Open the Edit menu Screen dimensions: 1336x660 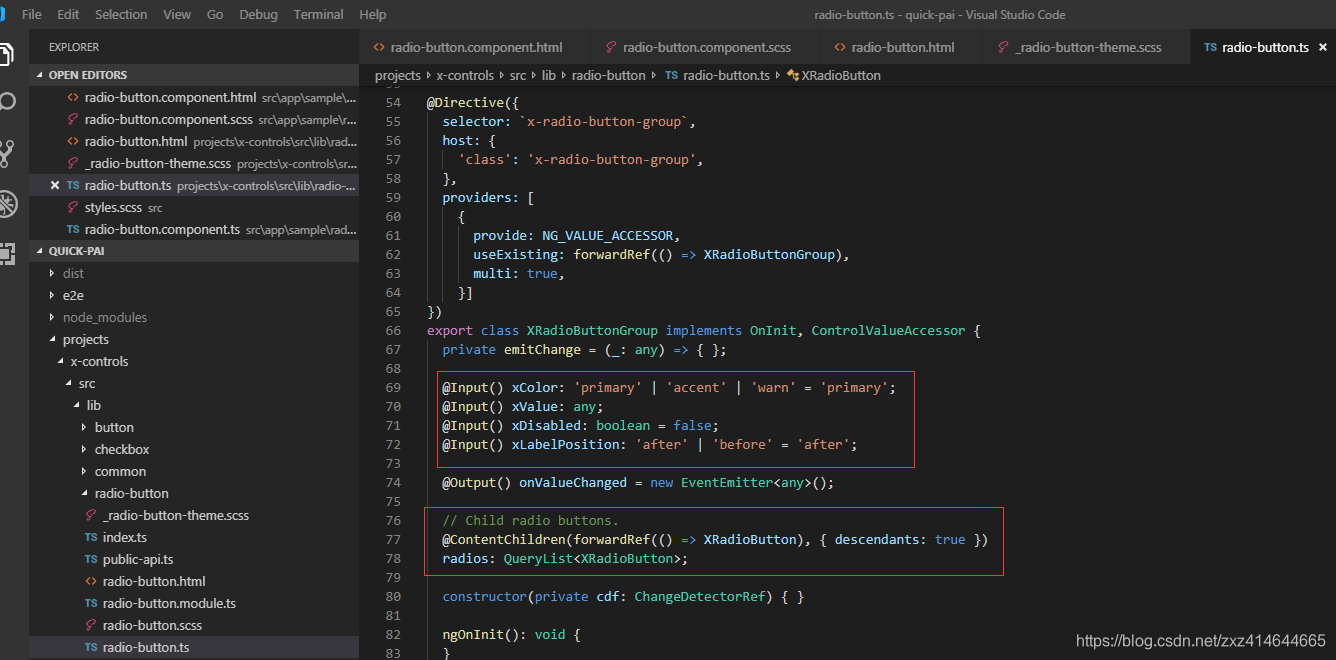click(x=68, y=15)
